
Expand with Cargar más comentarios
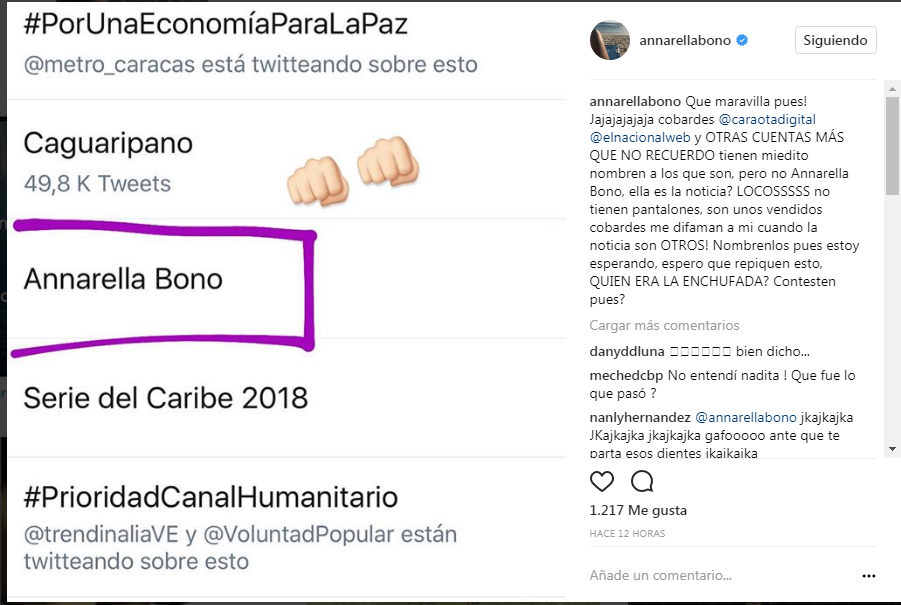pos(664,325)
